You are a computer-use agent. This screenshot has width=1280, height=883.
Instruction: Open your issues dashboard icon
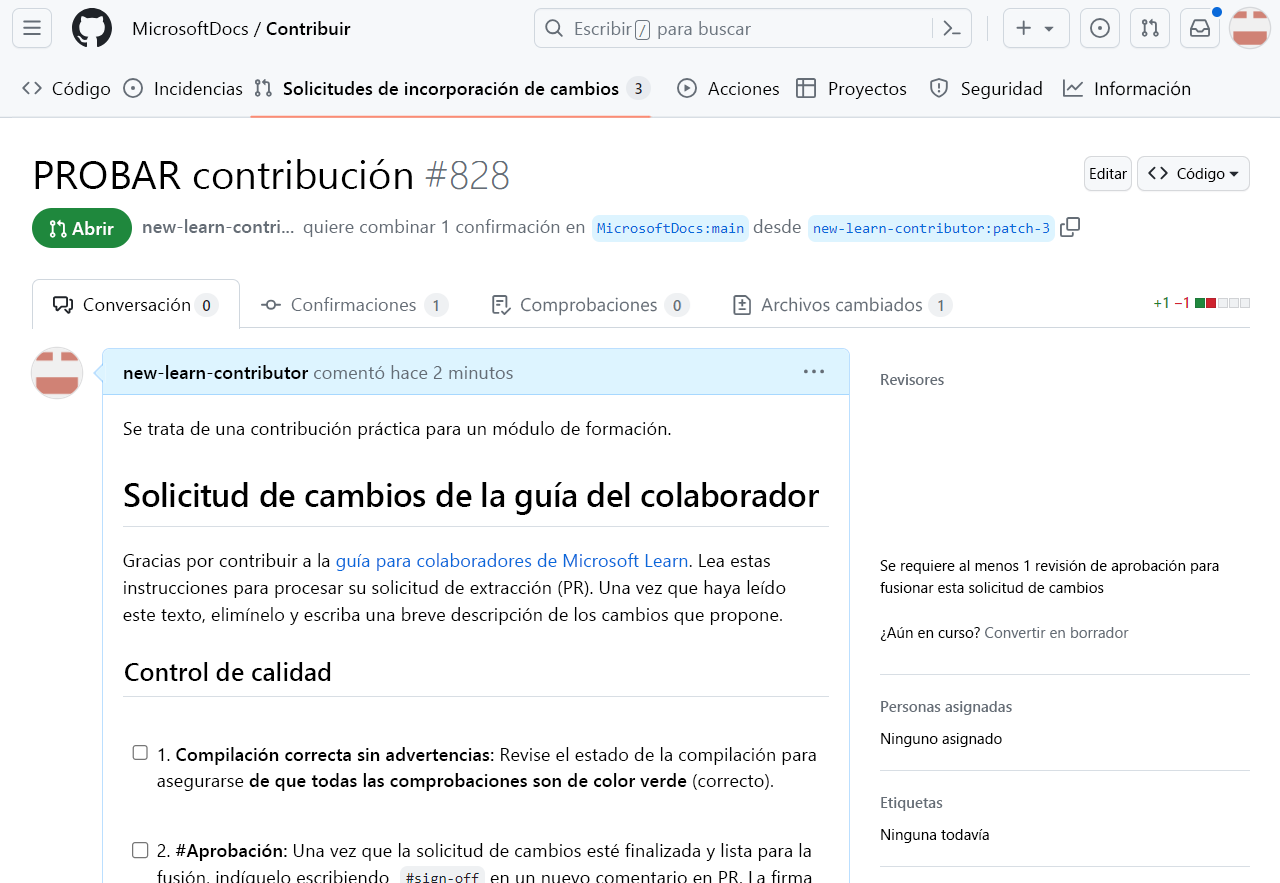[x=1099, y=28]
